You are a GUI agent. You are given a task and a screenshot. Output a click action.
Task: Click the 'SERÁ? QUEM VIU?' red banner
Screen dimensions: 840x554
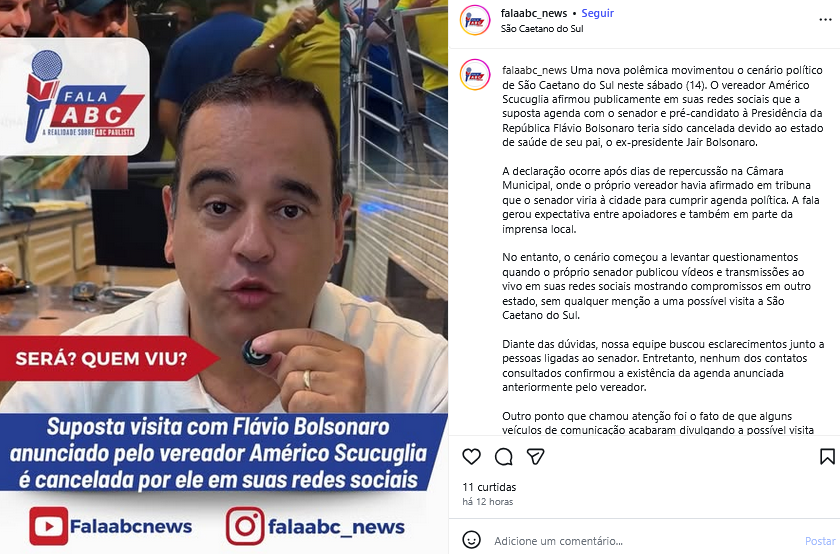tap(102, 358)
